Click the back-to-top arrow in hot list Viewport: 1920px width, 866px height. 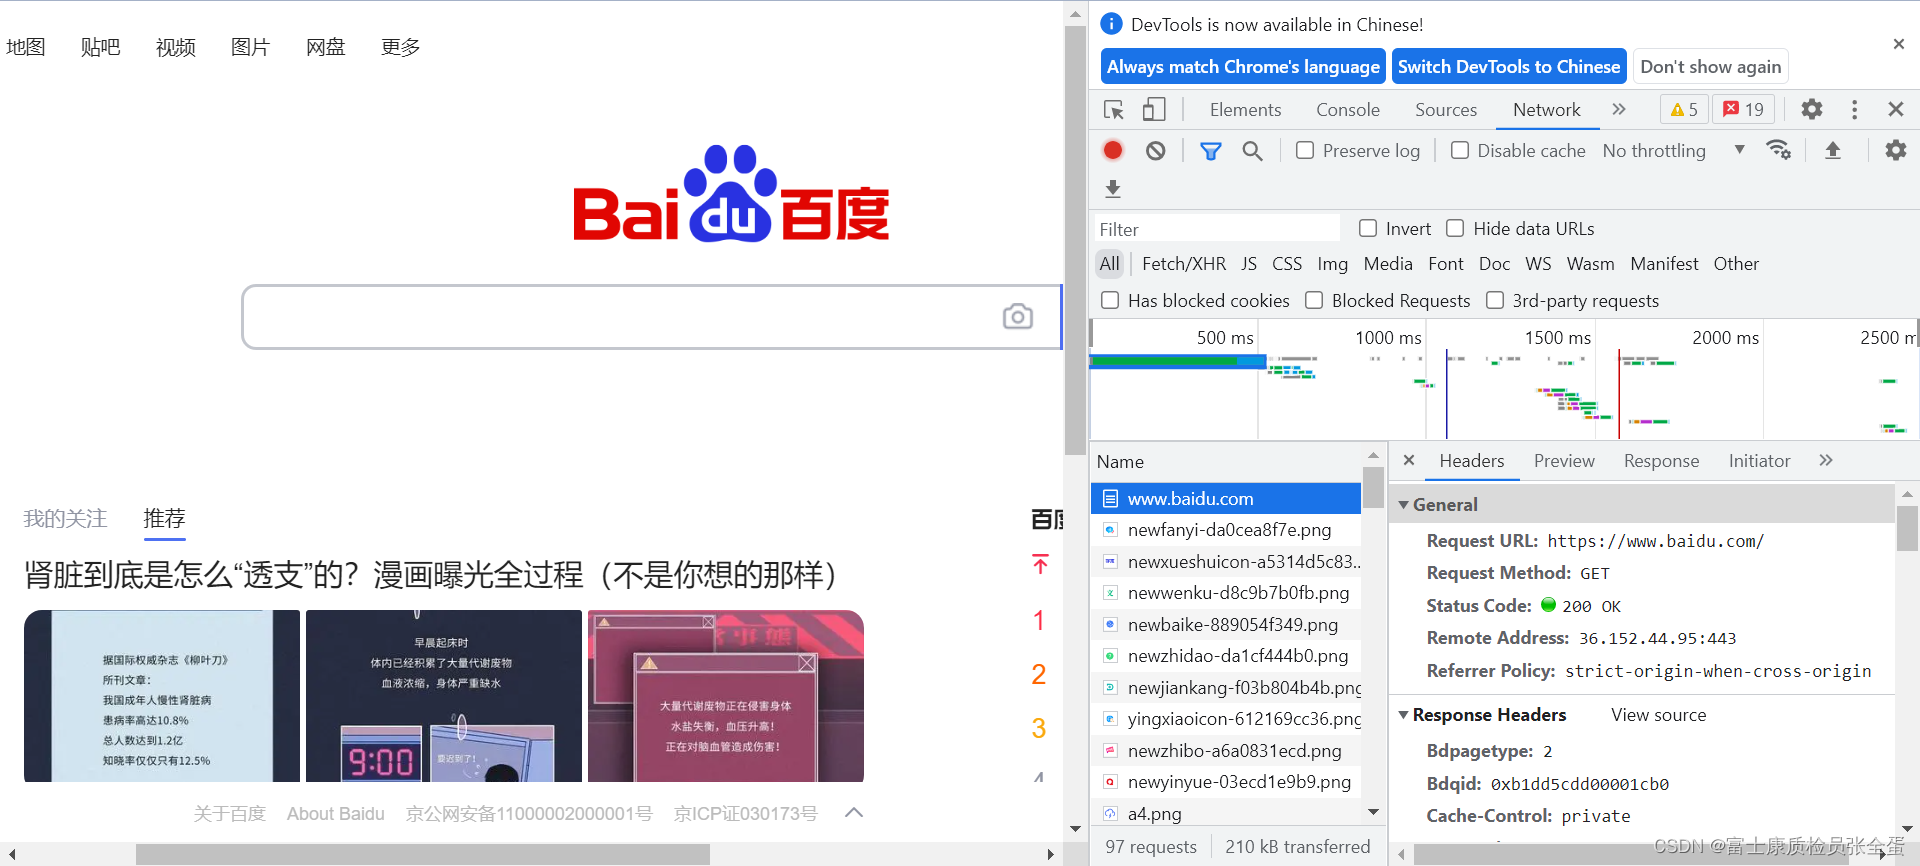point(1040,564)
